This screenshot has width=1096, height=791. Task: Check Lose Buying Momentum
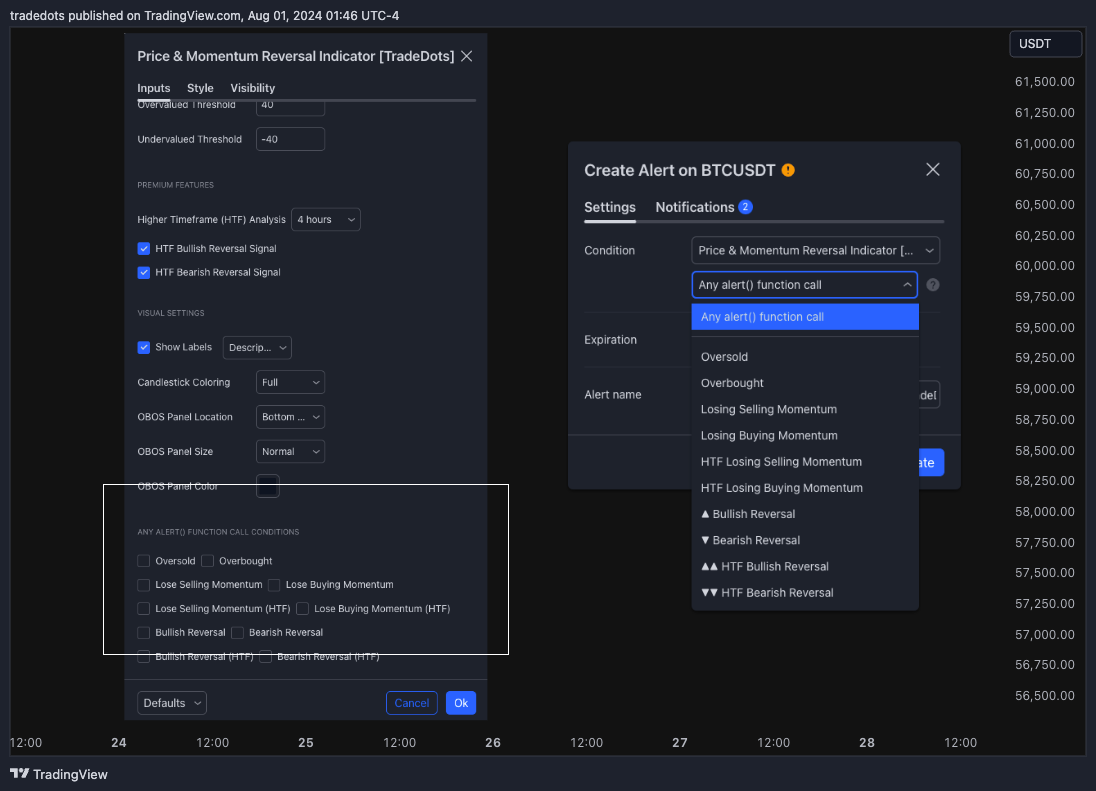click(274, 585)
